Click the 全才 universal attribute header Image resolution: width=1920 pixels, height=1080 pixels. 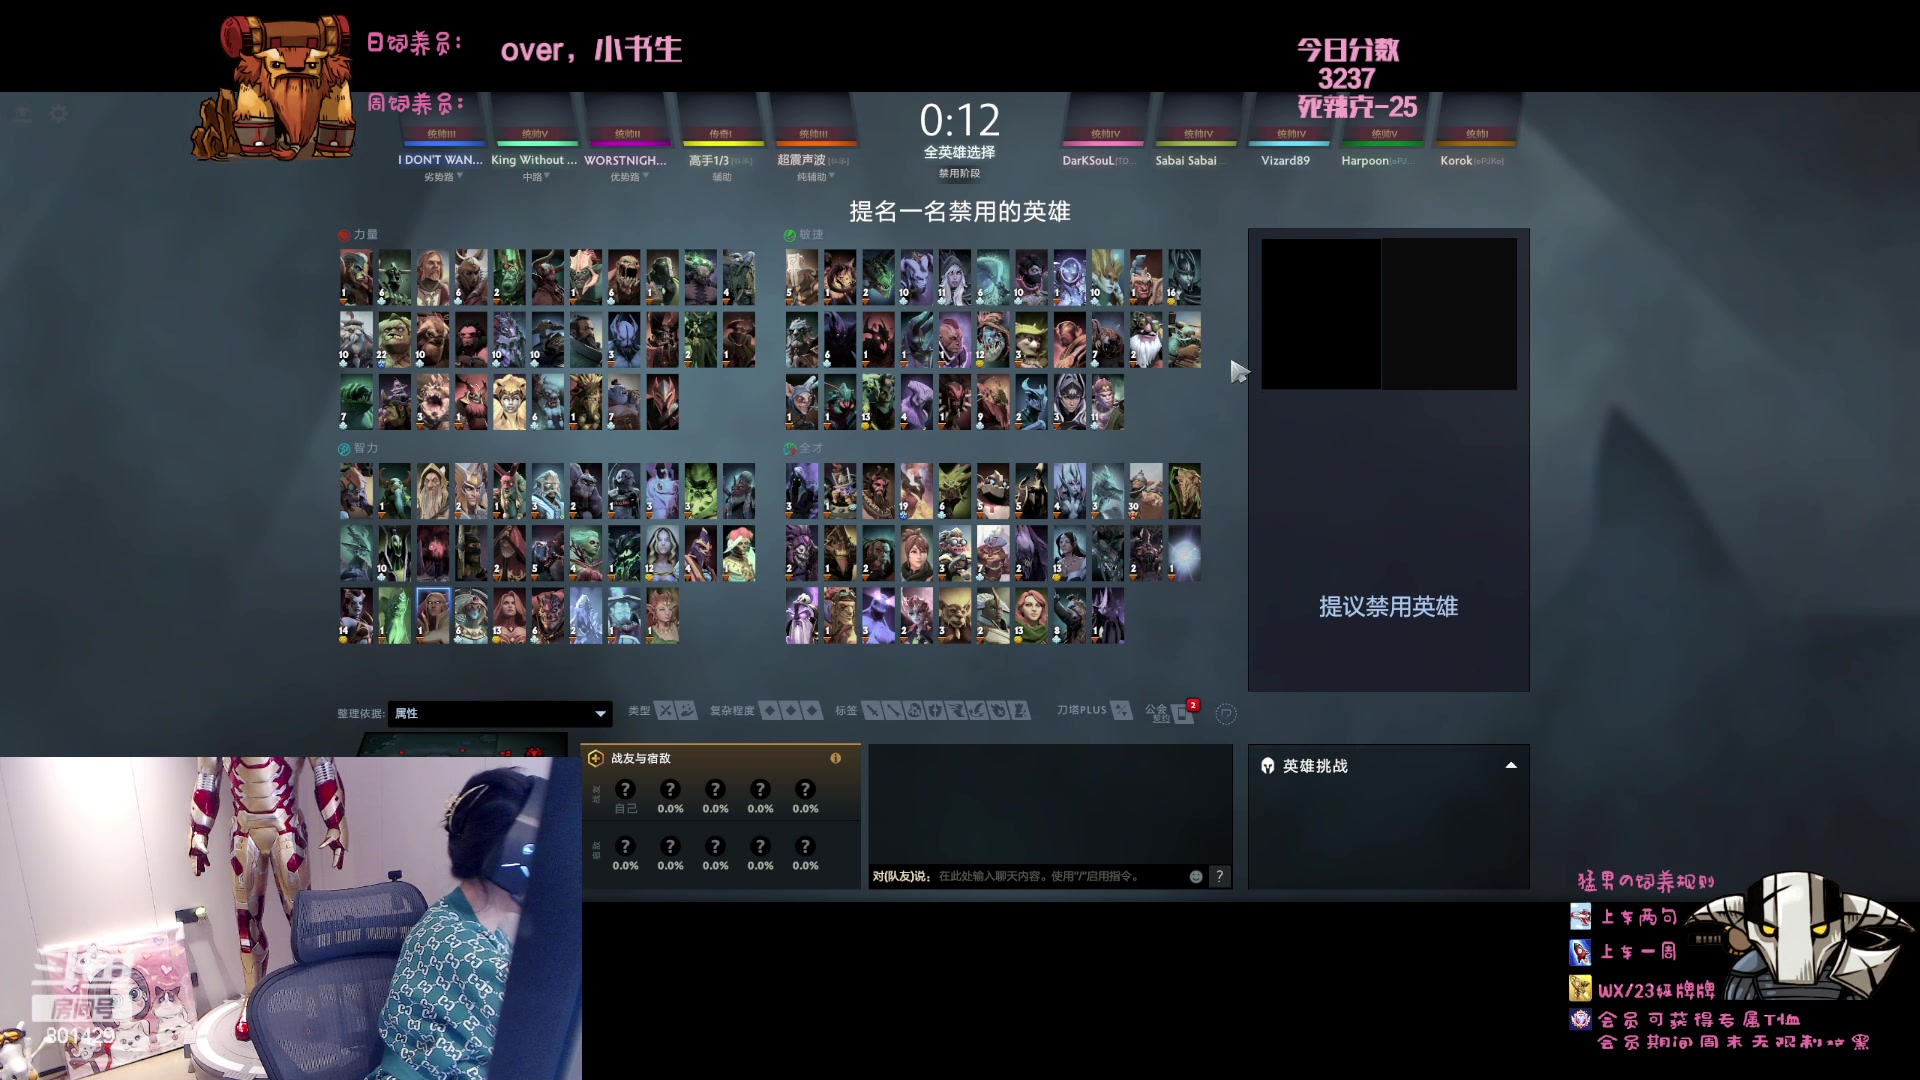click(804, 448)
